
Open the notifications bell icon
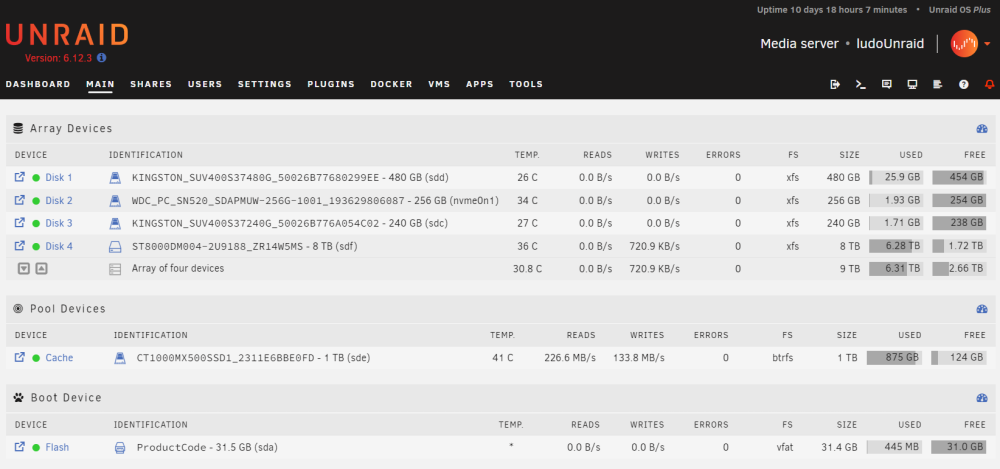coord(989,84)
